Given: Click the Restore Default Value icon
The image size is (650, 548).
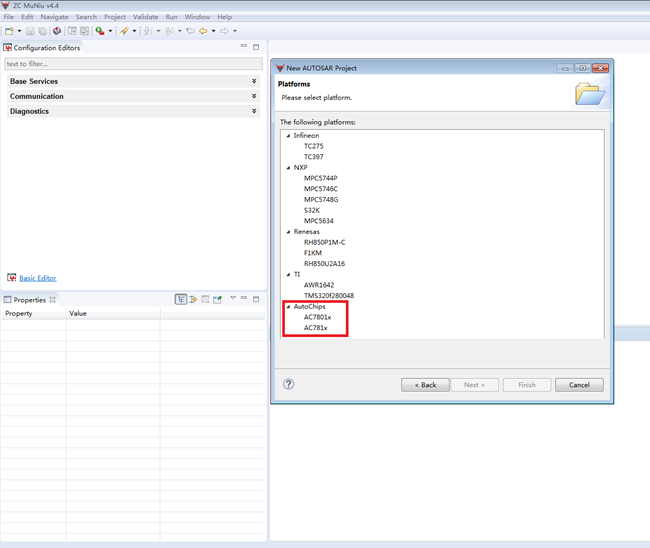Looking at the screenshot, I should [205, 299].
